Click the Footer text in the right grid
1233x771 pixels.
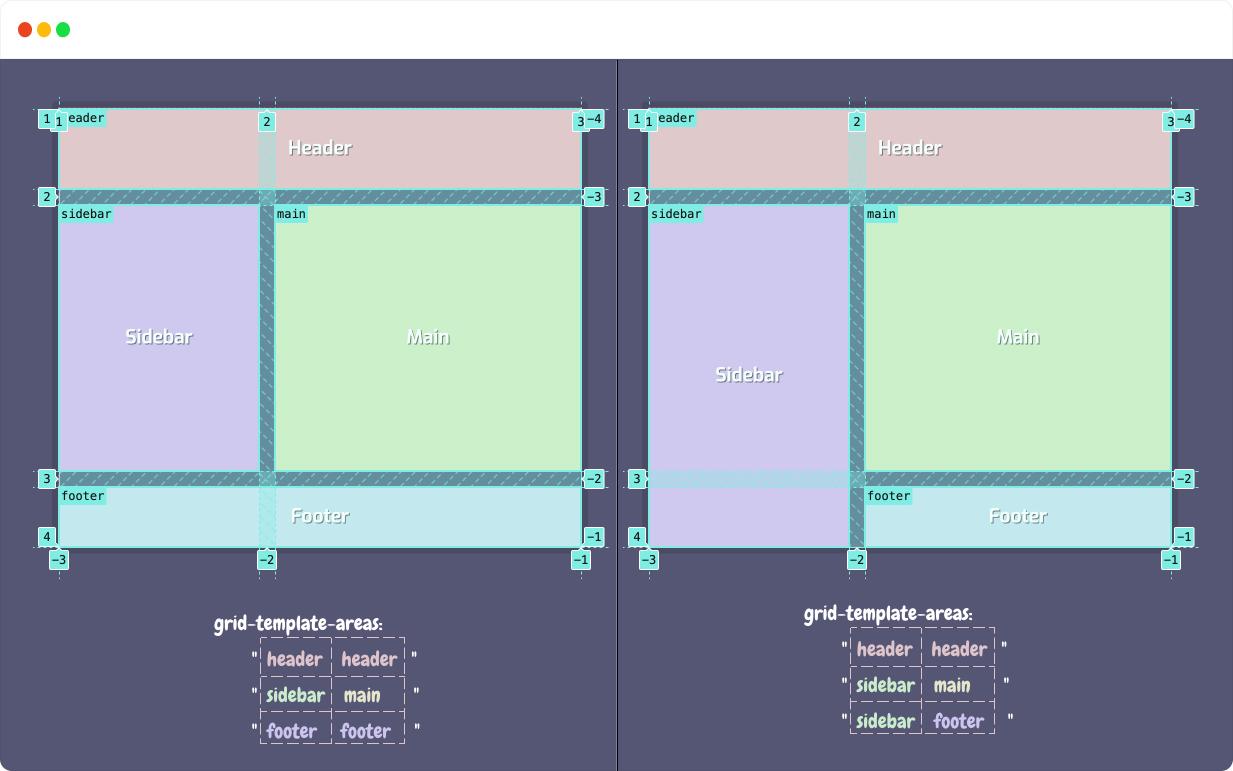click(1018, 516)
